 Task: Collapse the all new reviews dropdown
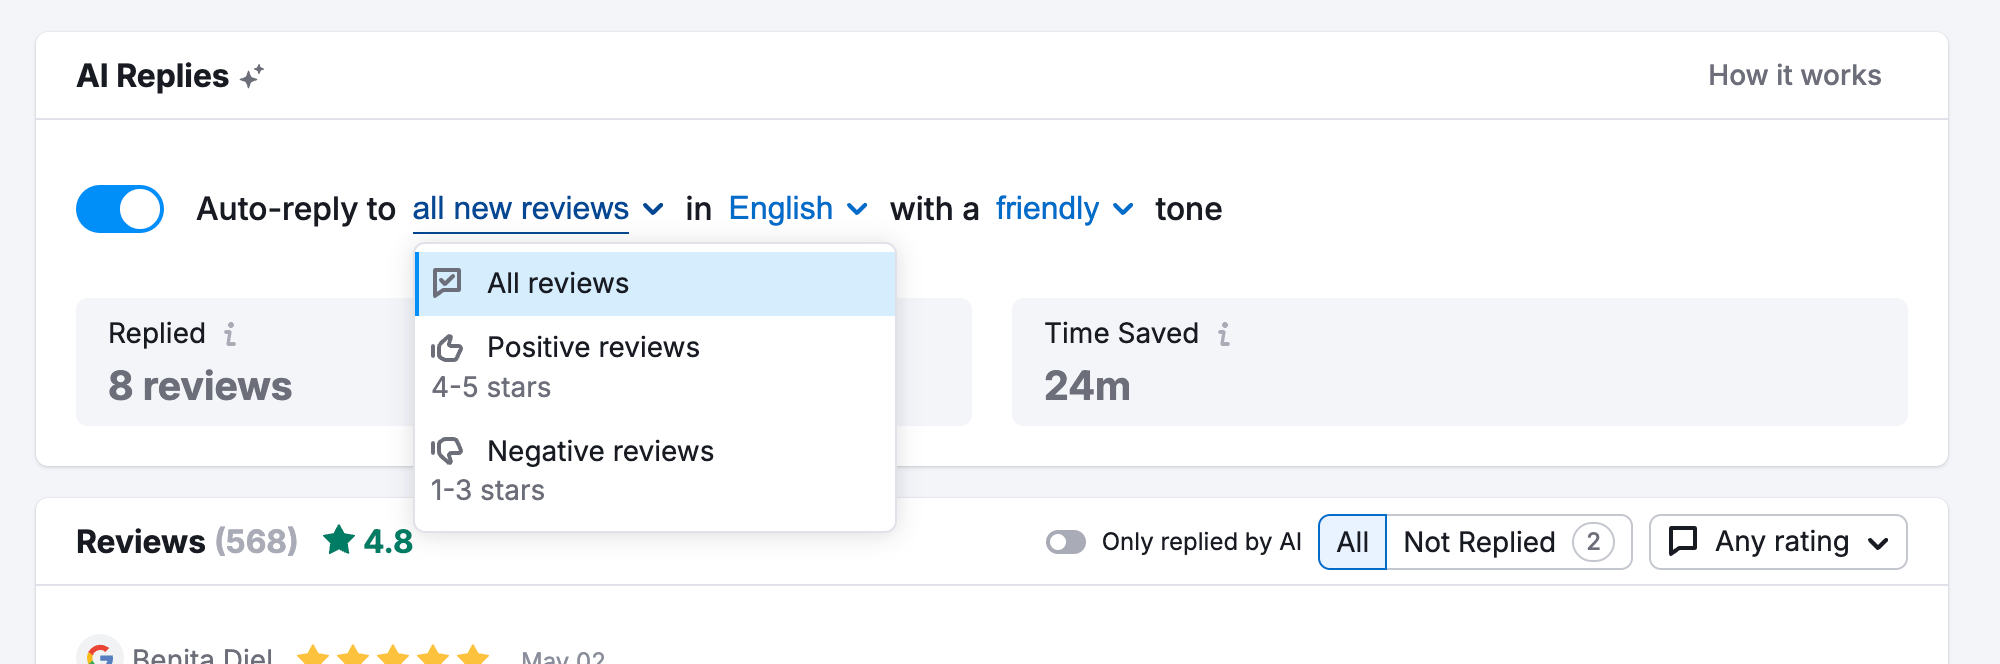[x=538, y=209]
